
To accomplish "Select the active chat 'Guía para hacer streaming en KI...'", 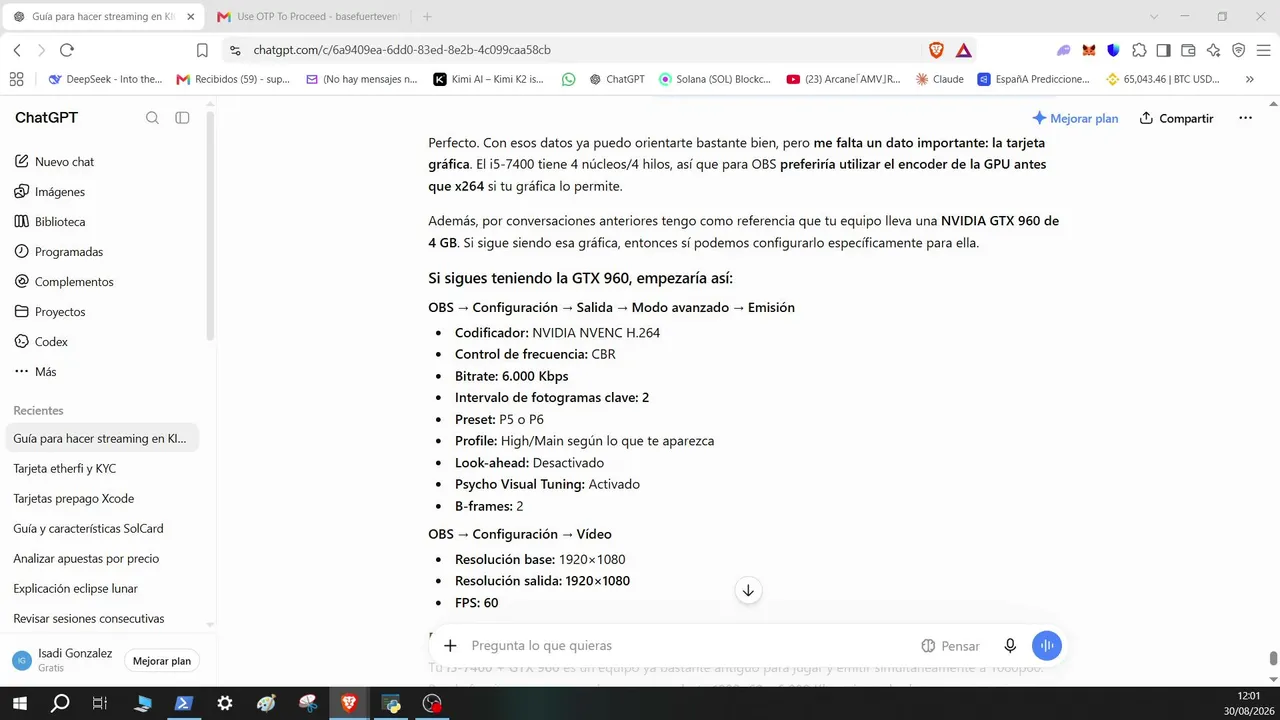I will click(103, 438).
